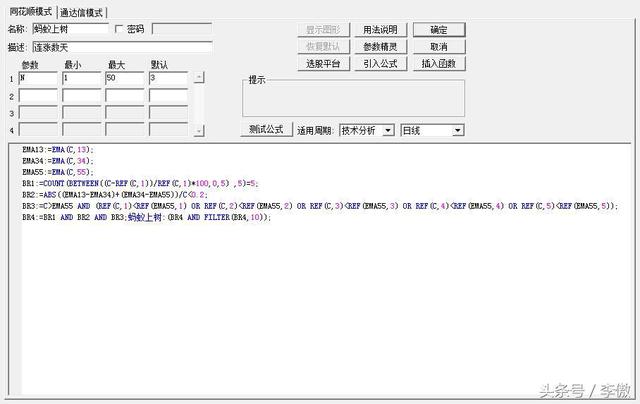The width and height of the screenshot is (640, 404).
Task: Click the 描述 text field
Action: pyautogui.click(x=122, y=46)
